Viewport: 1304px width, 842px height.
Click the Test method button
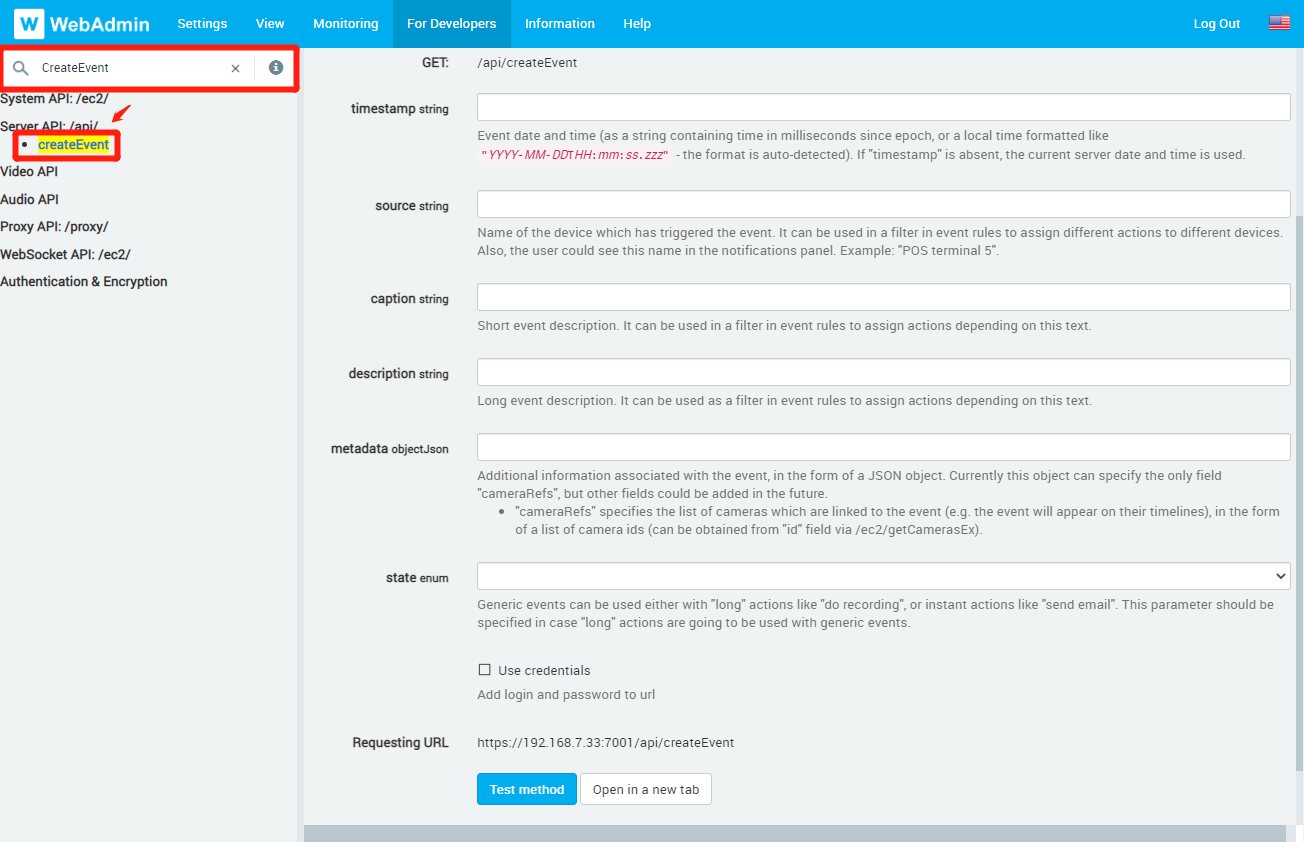(527, 789)
